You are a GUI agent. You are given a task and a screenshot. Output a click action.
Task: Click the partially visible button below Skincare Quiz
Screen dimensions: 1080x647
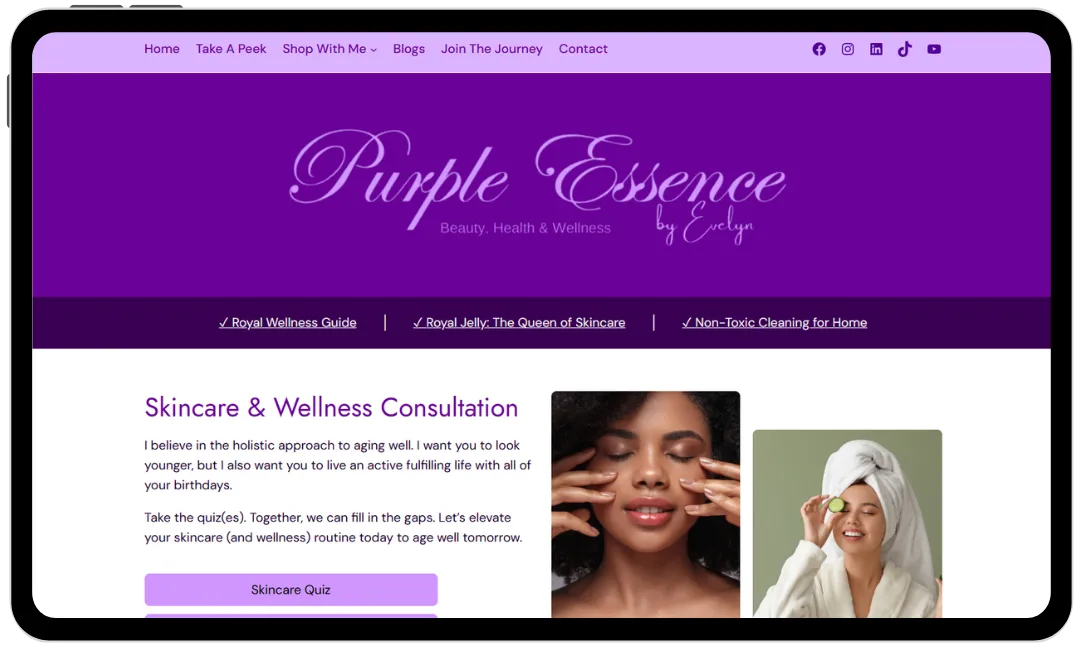pos(291,615)
